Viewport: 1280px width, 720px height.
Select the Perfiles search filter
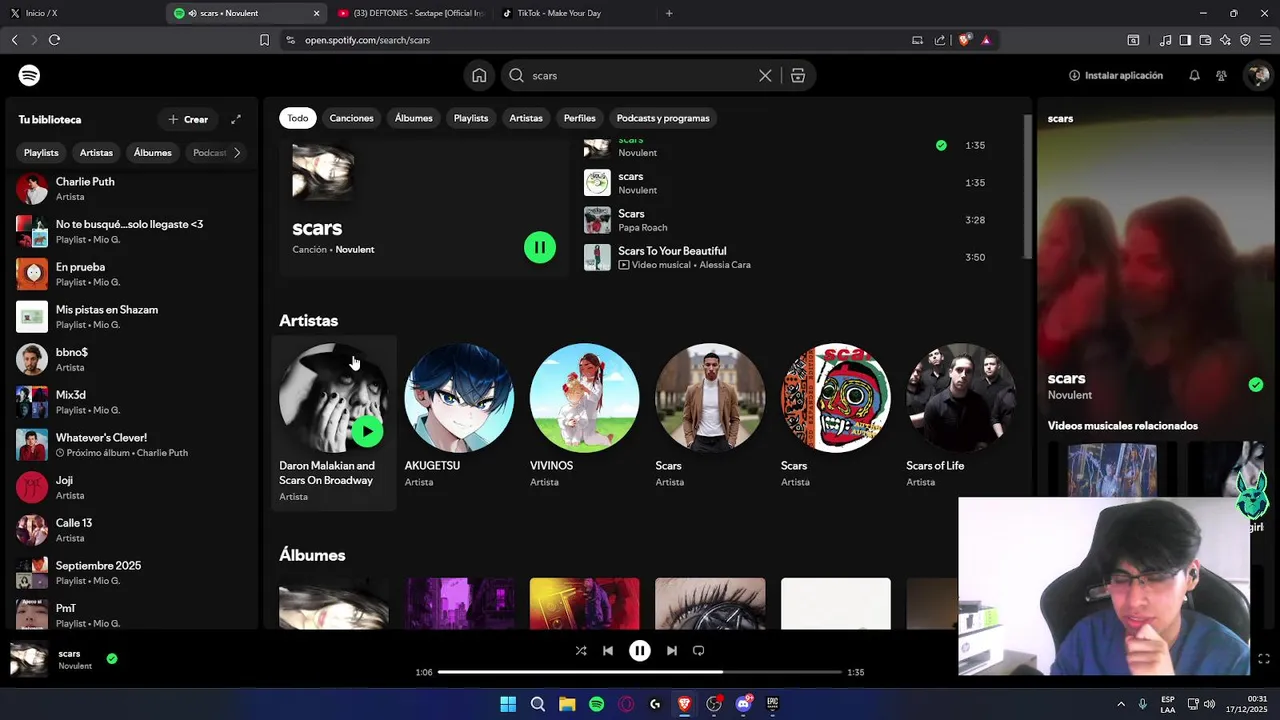tap(579, 118)
